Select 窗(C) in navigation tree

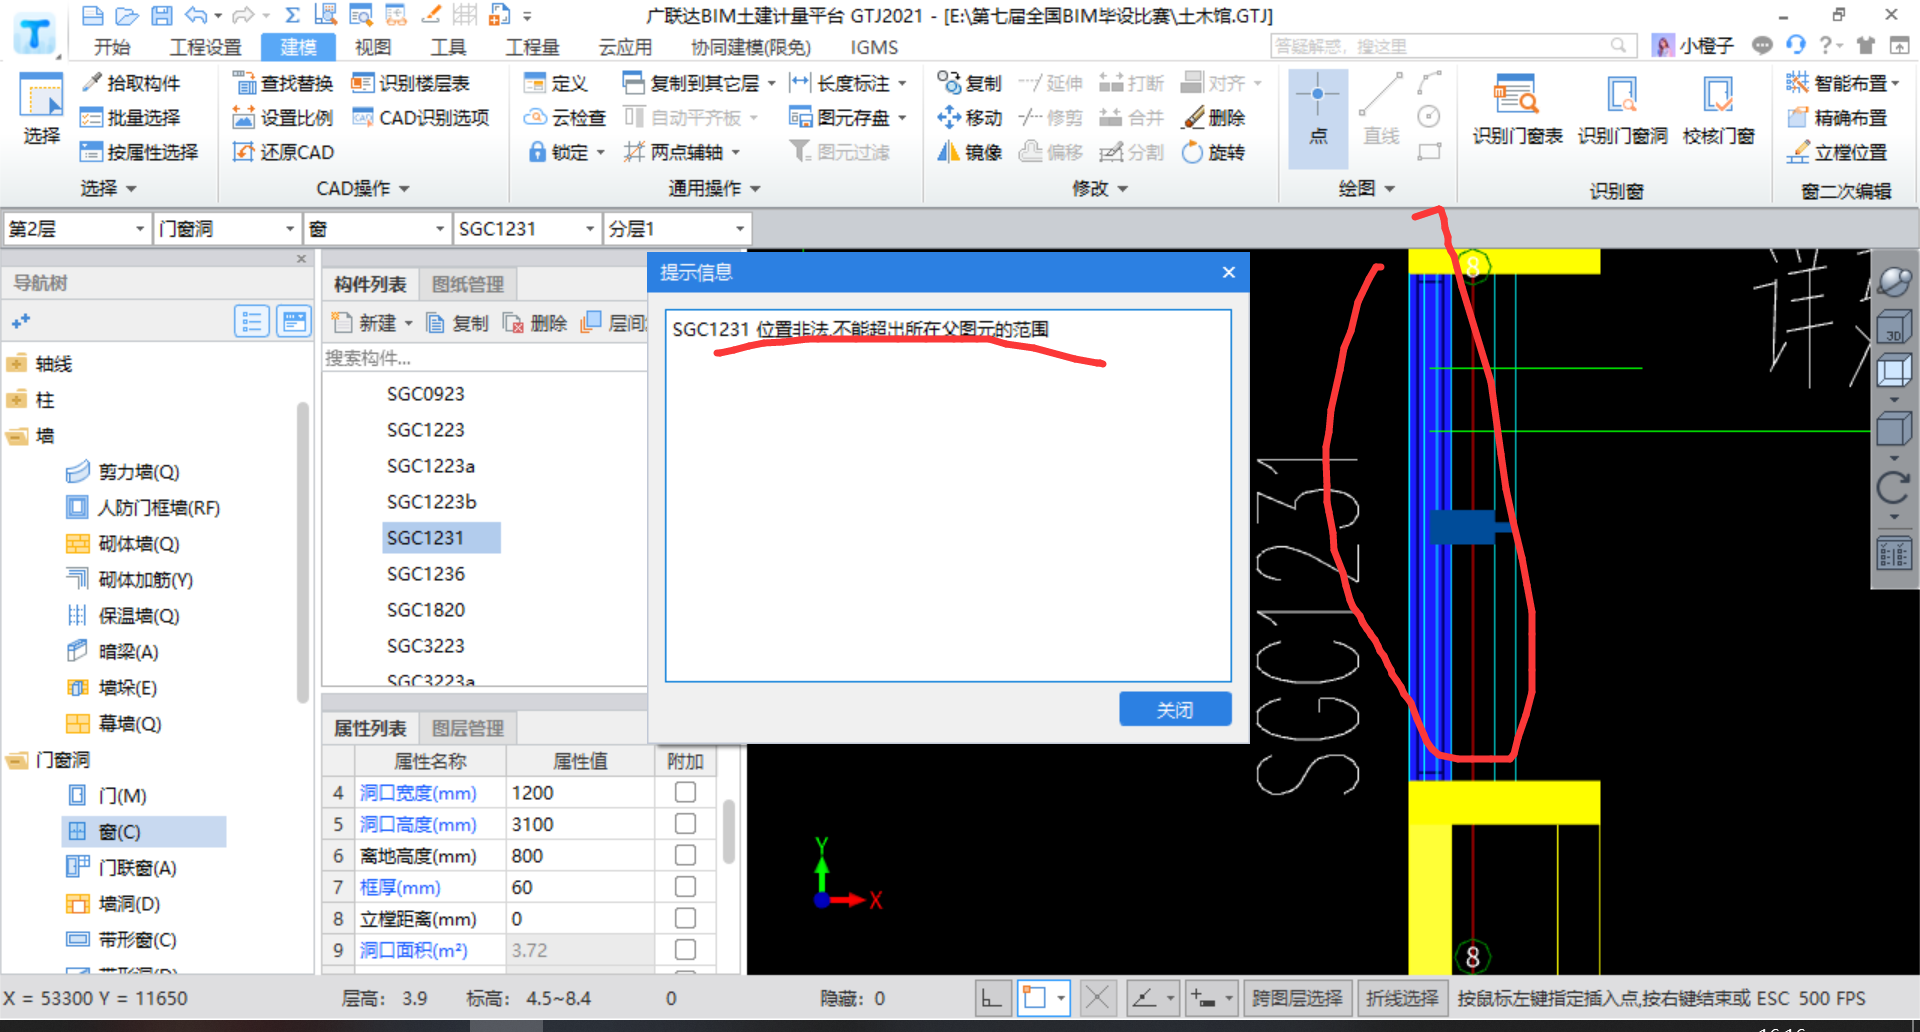click(x=145, y=832)
